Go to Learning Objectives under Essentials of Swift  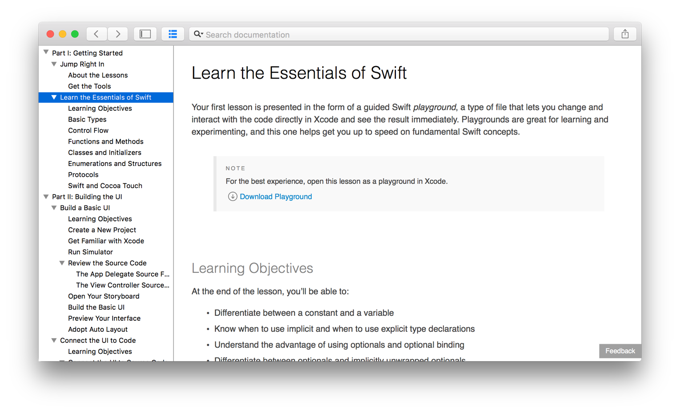(x=100, y=108)
